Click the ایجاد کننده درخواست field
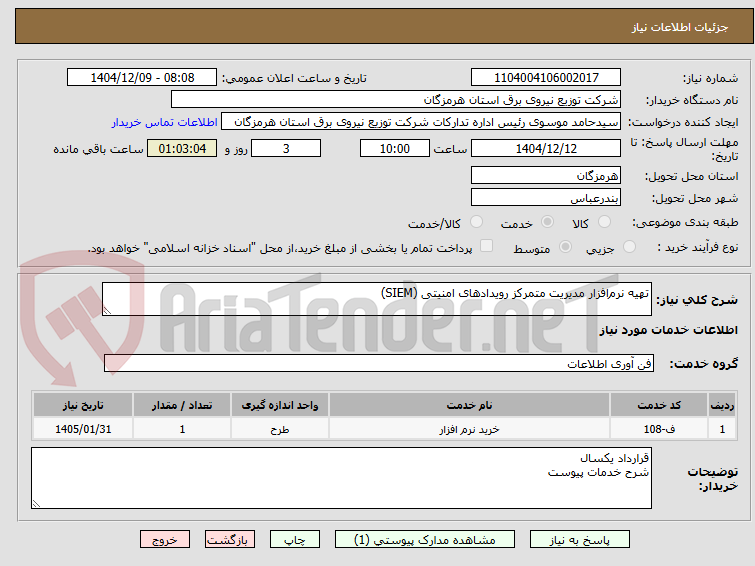 421,122
